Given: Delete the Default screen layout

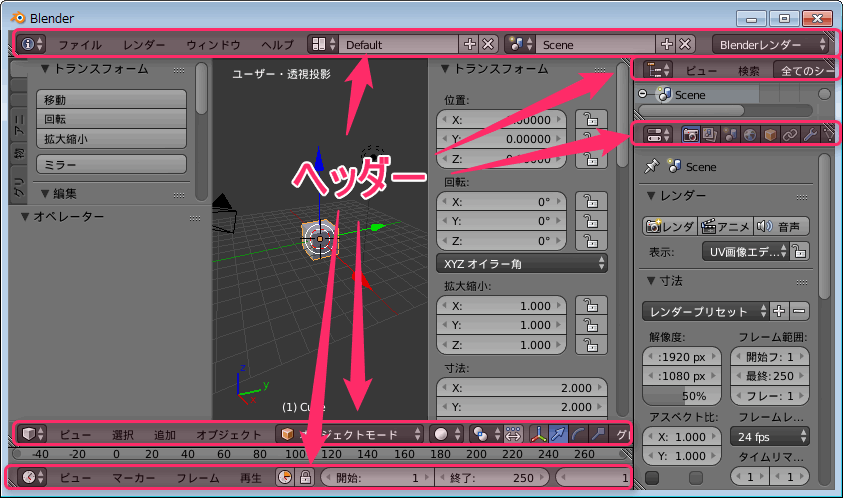Looking at the screenshot, I should coord(488,44).
